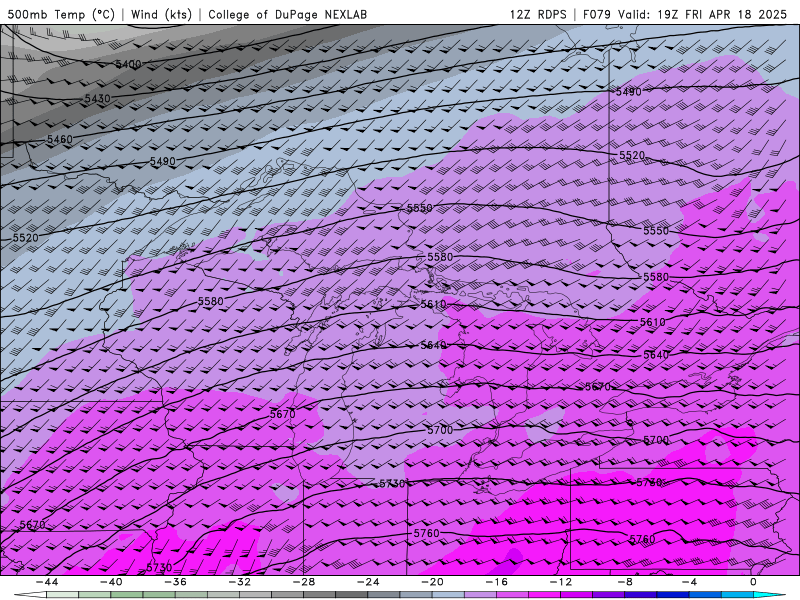Click the 5460 height contour label

pos(60,139)
